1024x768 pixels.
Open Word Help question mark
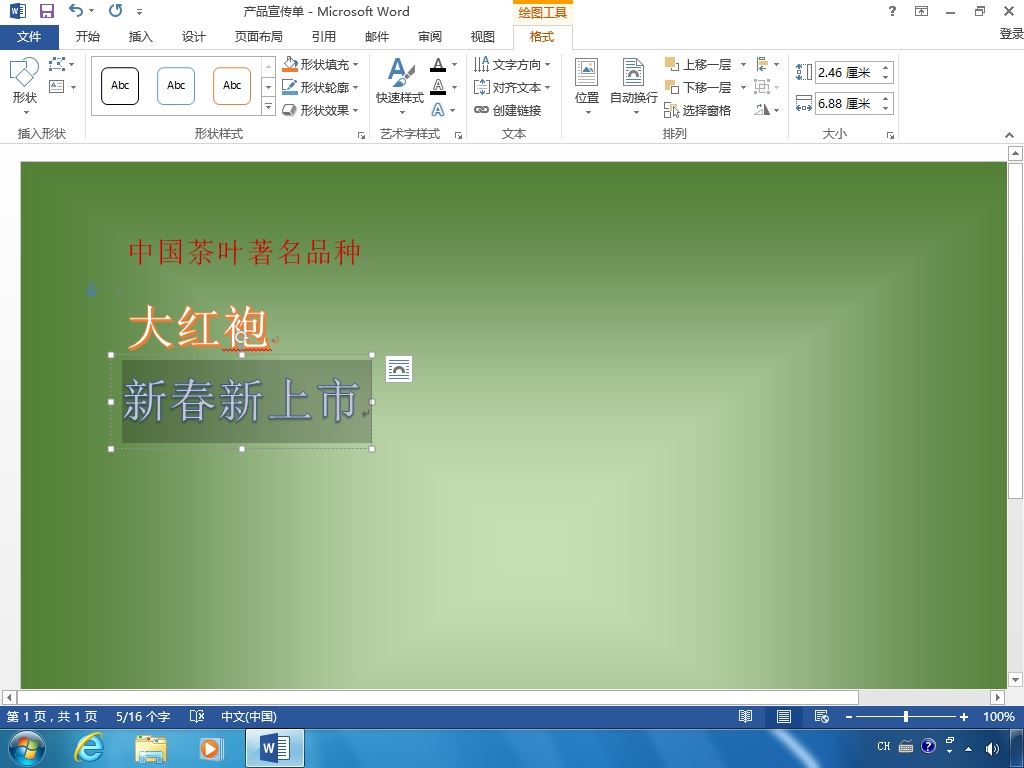click(x=892, y=10)
